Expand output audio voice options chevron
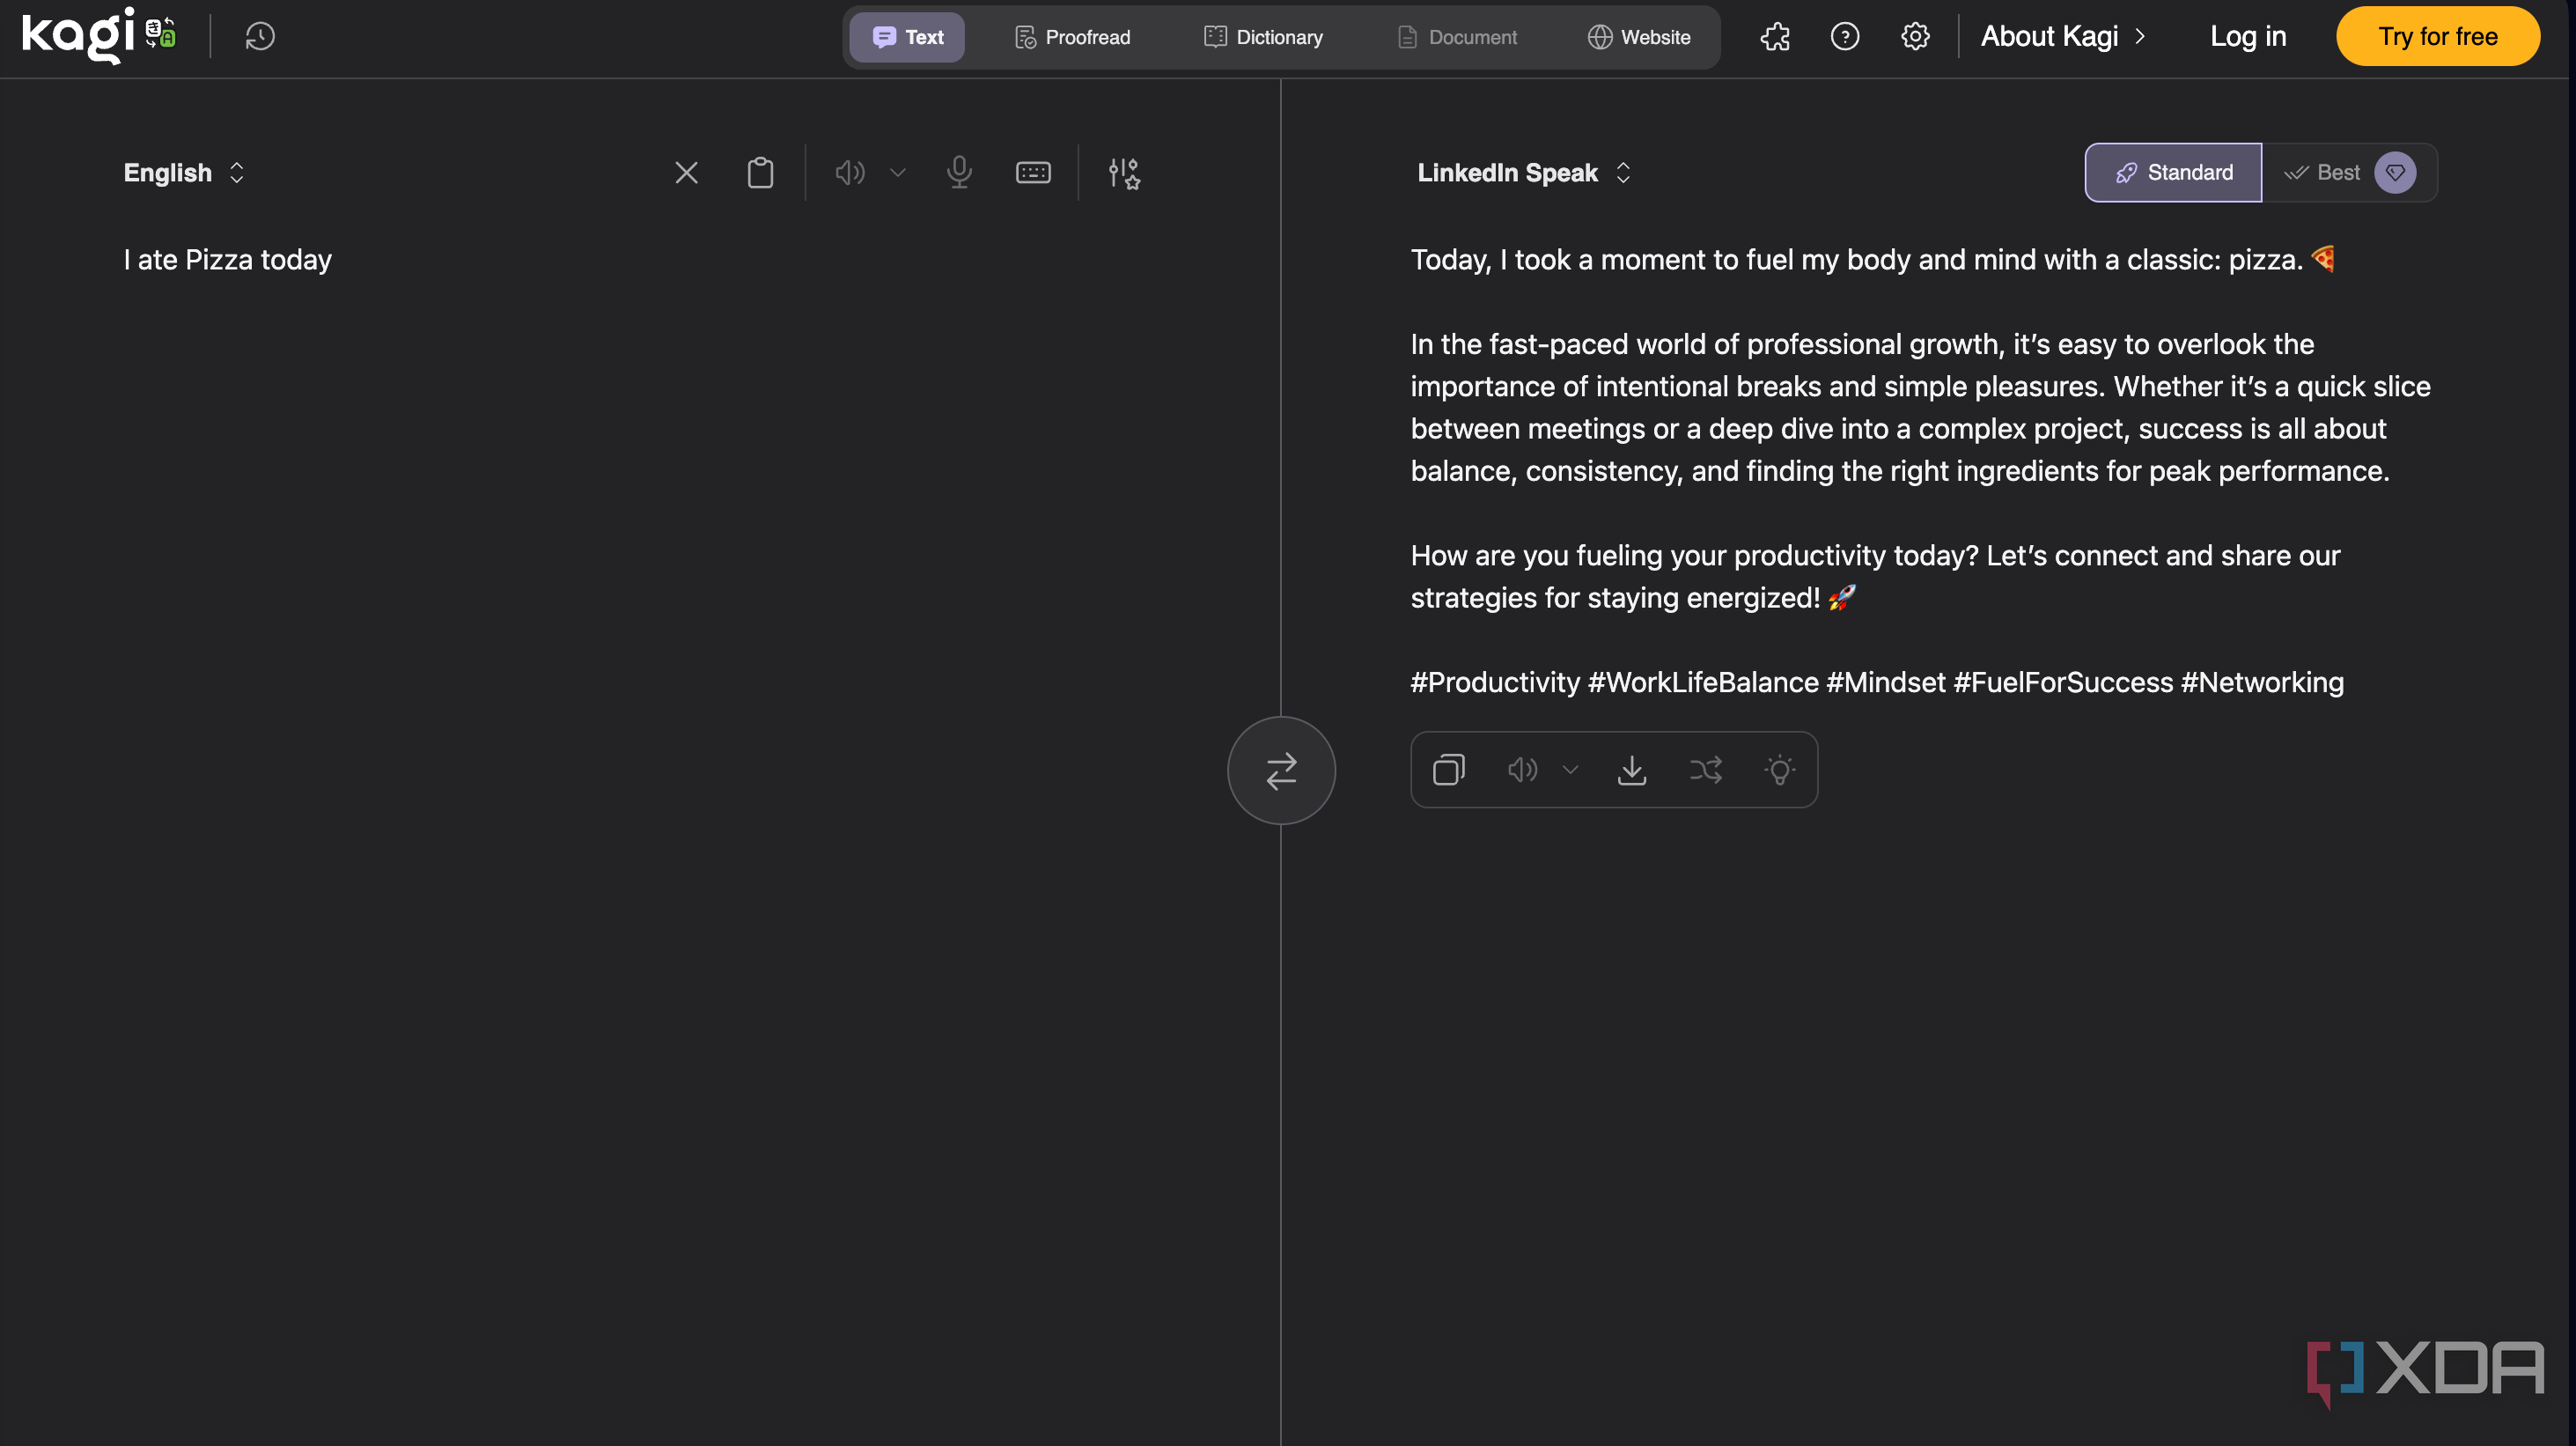 tap(1570, 769)
